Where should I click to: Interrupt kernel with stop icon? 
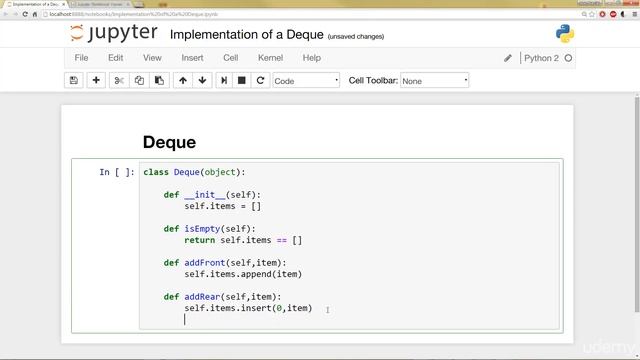point(242,80)
